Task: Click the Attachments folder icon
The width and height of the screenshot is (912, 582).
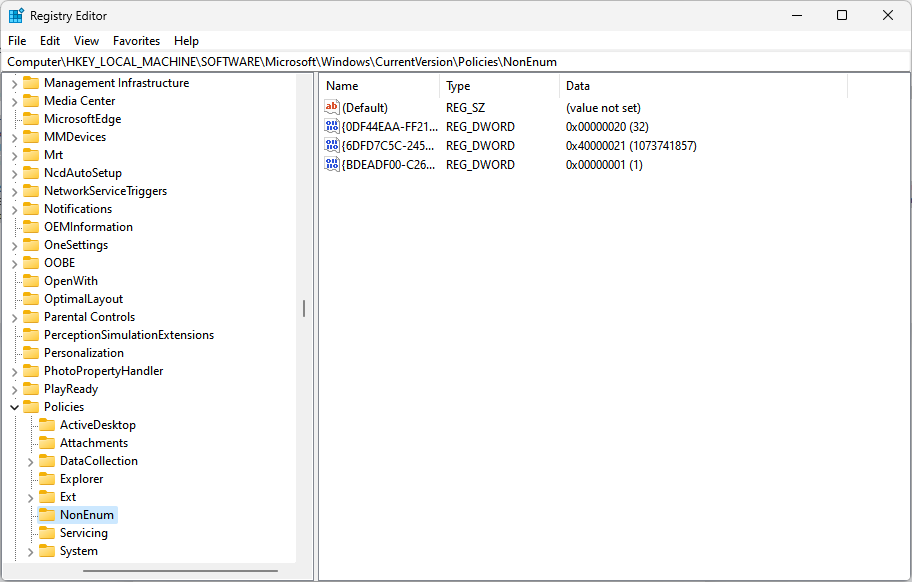Action: (47, 443)
